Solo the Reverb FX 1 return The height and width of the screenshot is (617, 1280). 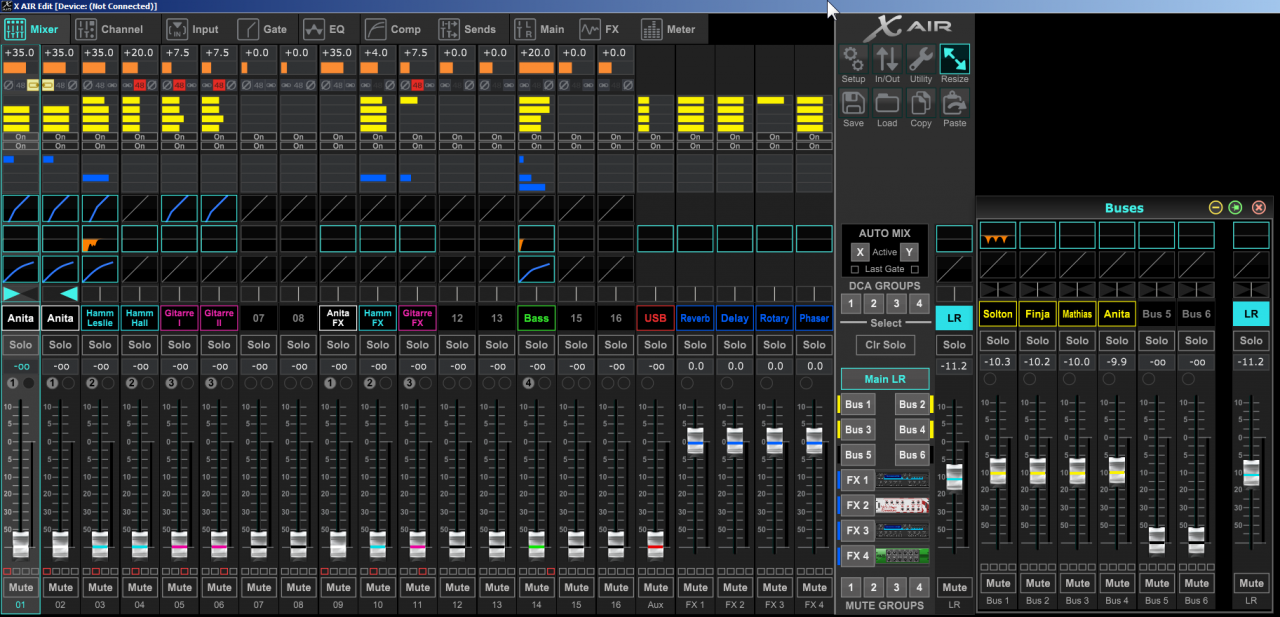click(x=695, y=345)
